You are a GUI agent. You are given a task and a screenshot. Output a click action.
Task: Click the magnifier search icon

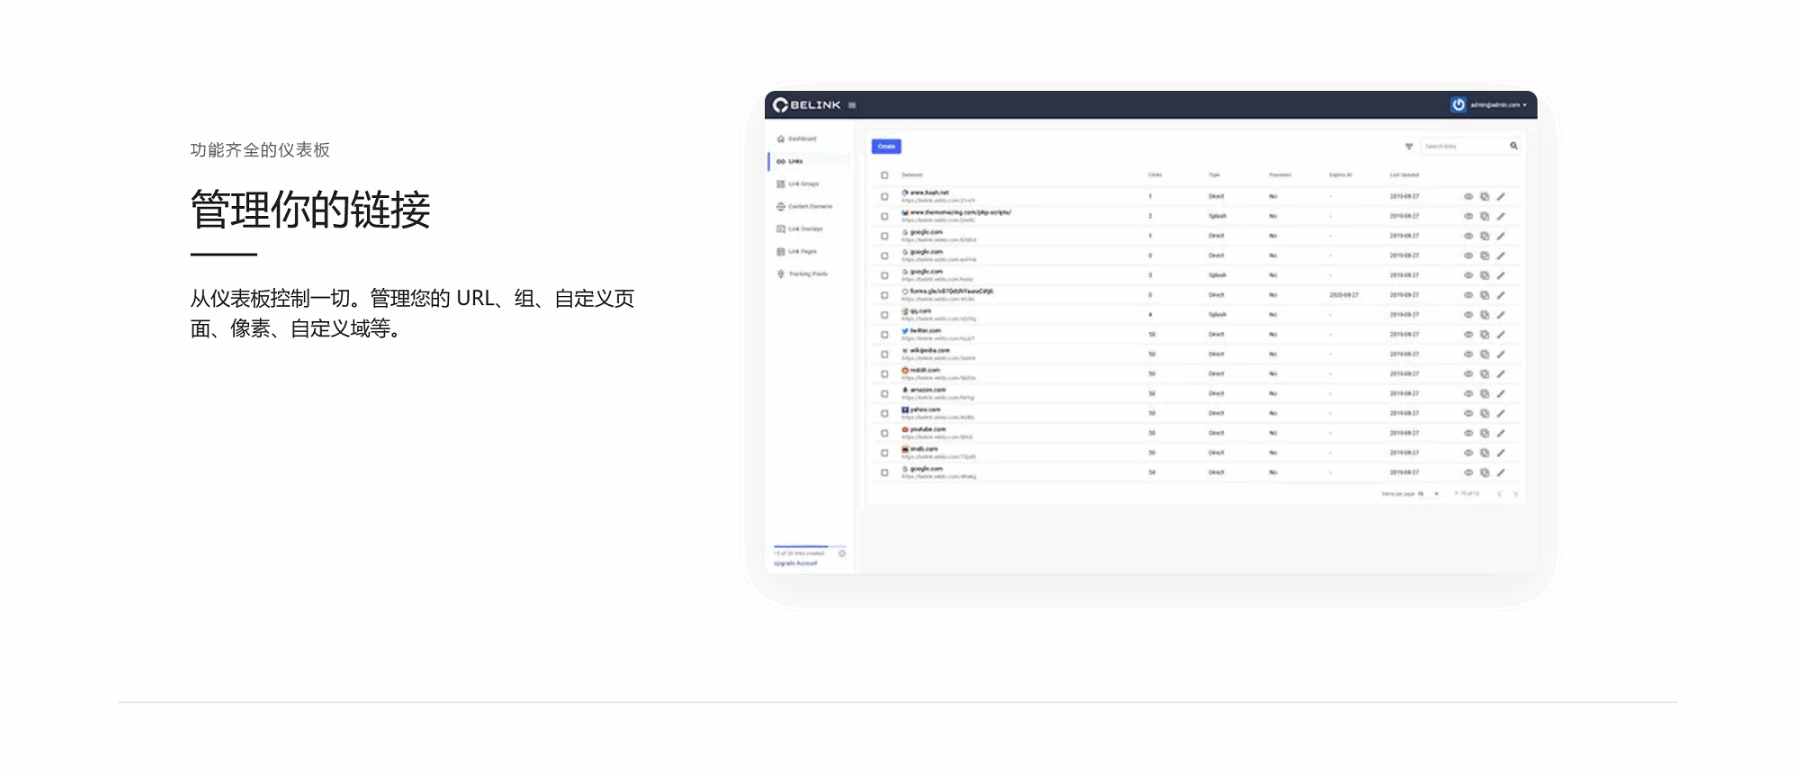click(1514, 146)
